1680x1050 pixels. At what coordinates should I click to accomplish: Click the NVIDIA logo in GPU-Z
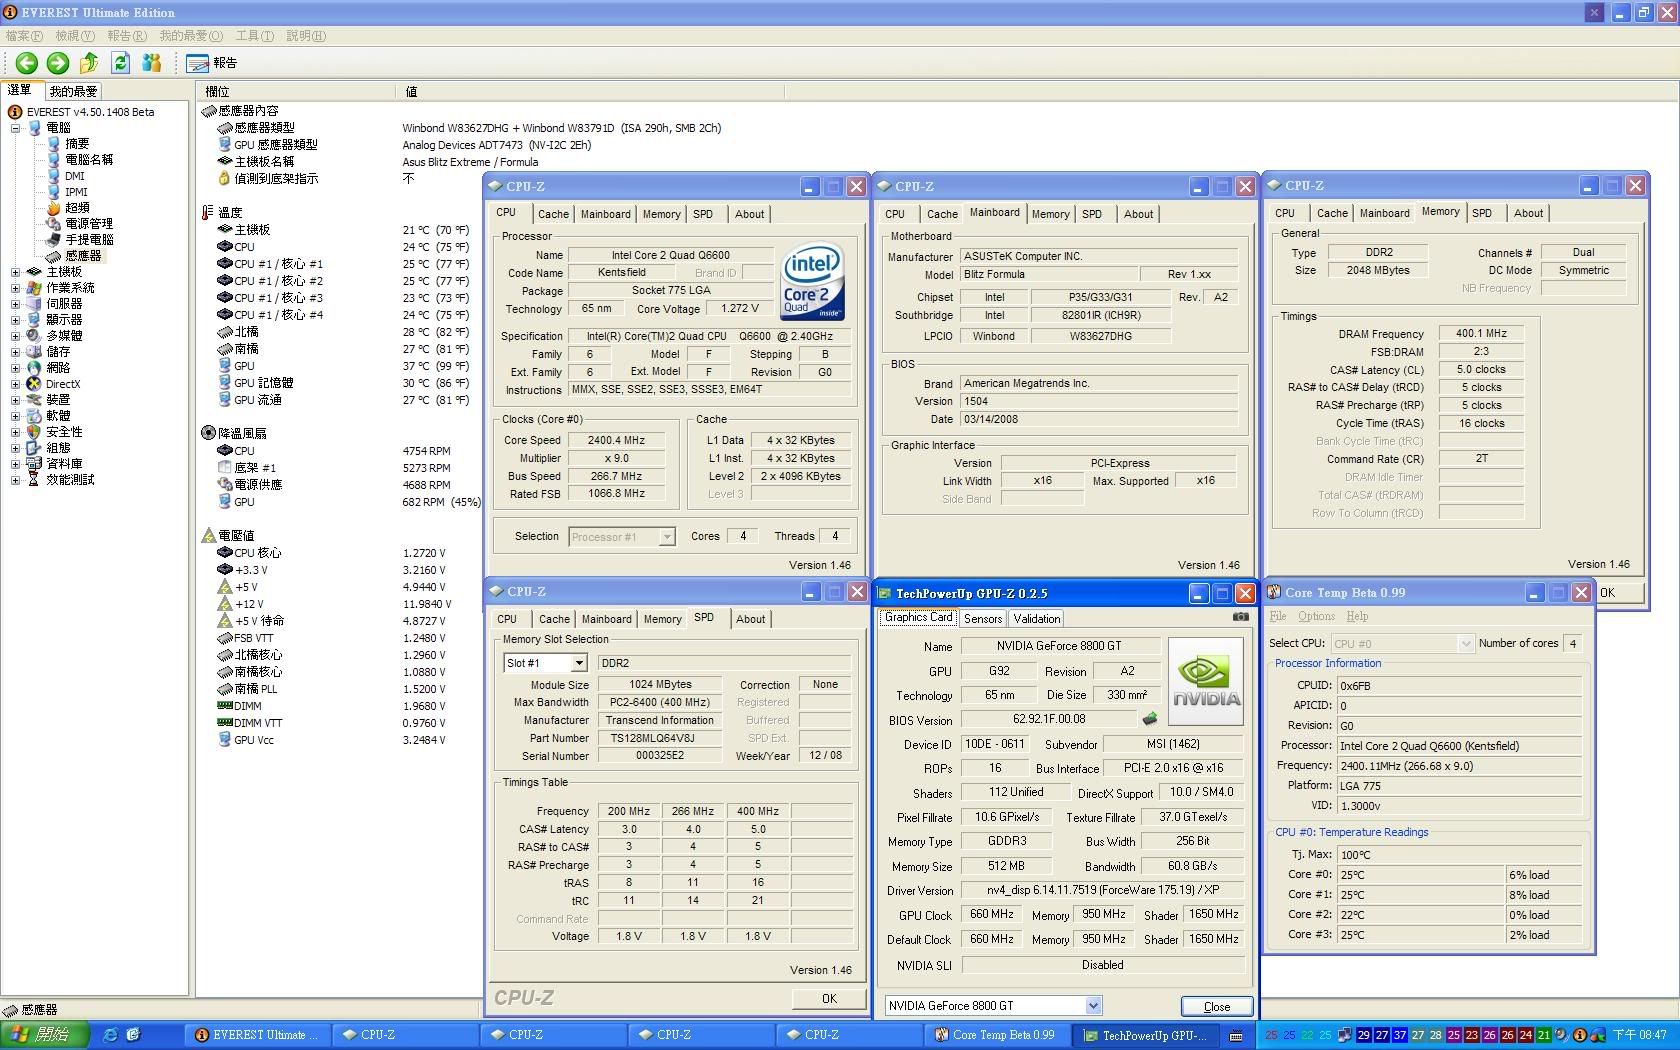click(x=1206, y=682)
